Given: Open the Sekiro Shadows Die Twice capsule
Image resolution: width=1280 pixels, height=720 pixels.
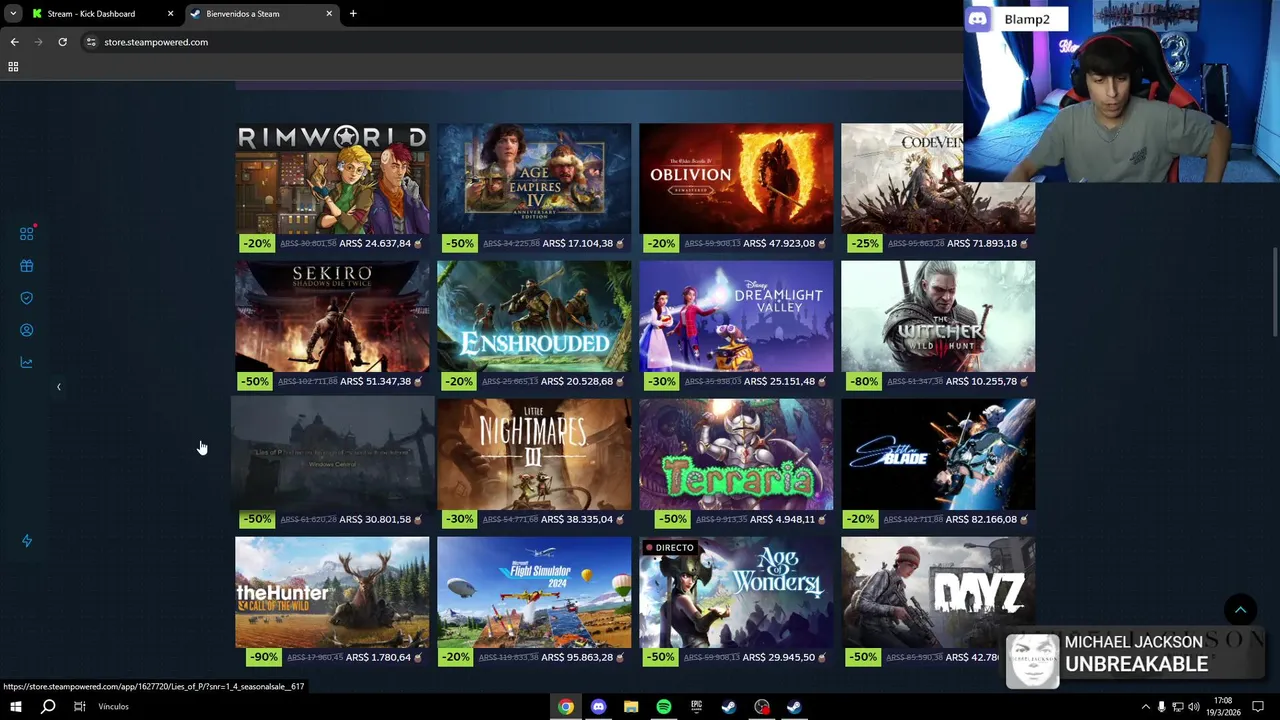Looking at the screenshot, I should 332,316.
